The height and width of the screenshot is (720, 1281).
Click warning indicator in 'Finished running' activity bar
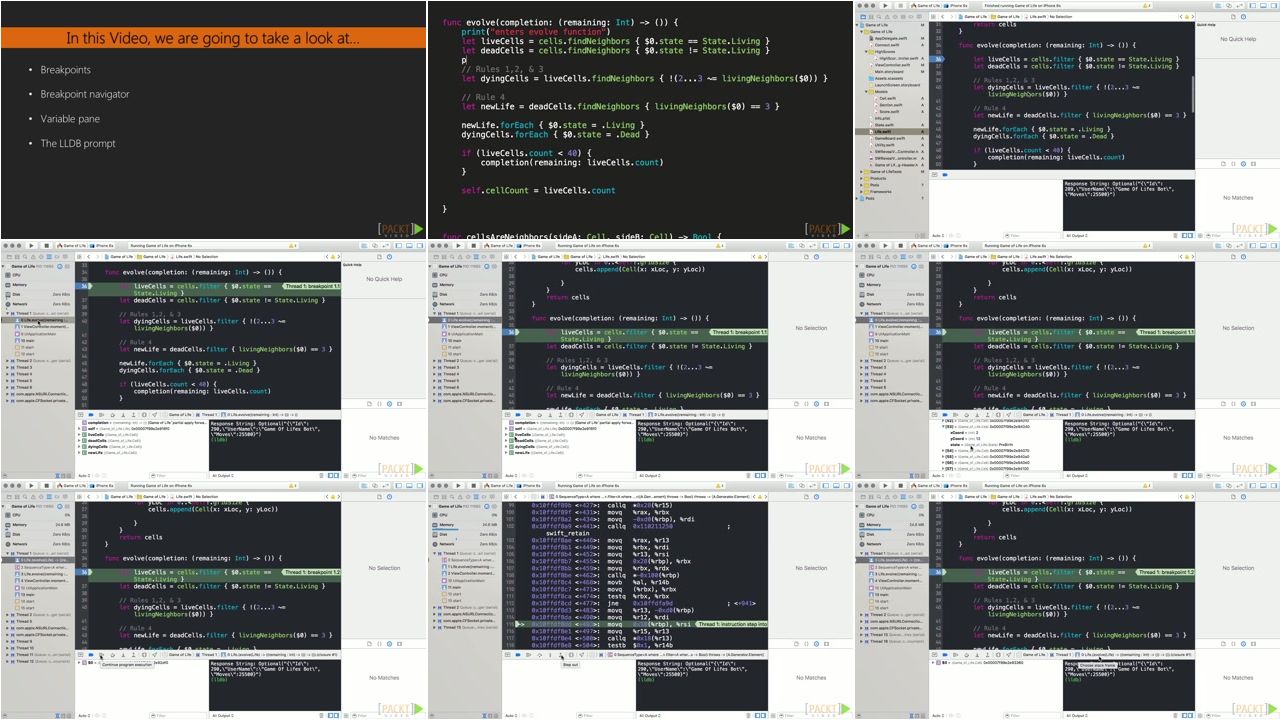(1146, 6)
